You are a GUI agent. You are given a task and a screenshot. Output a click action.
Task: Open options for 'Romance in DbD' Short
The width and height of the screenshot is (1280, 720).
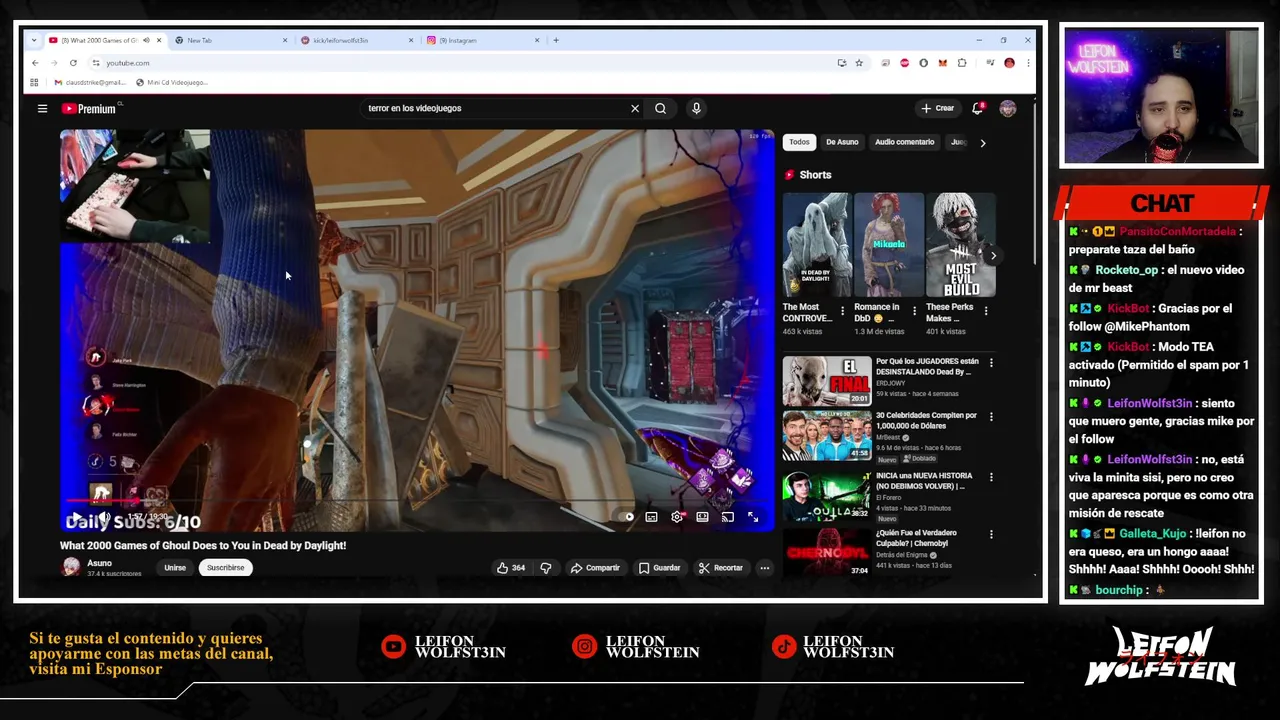pos(914,311)
